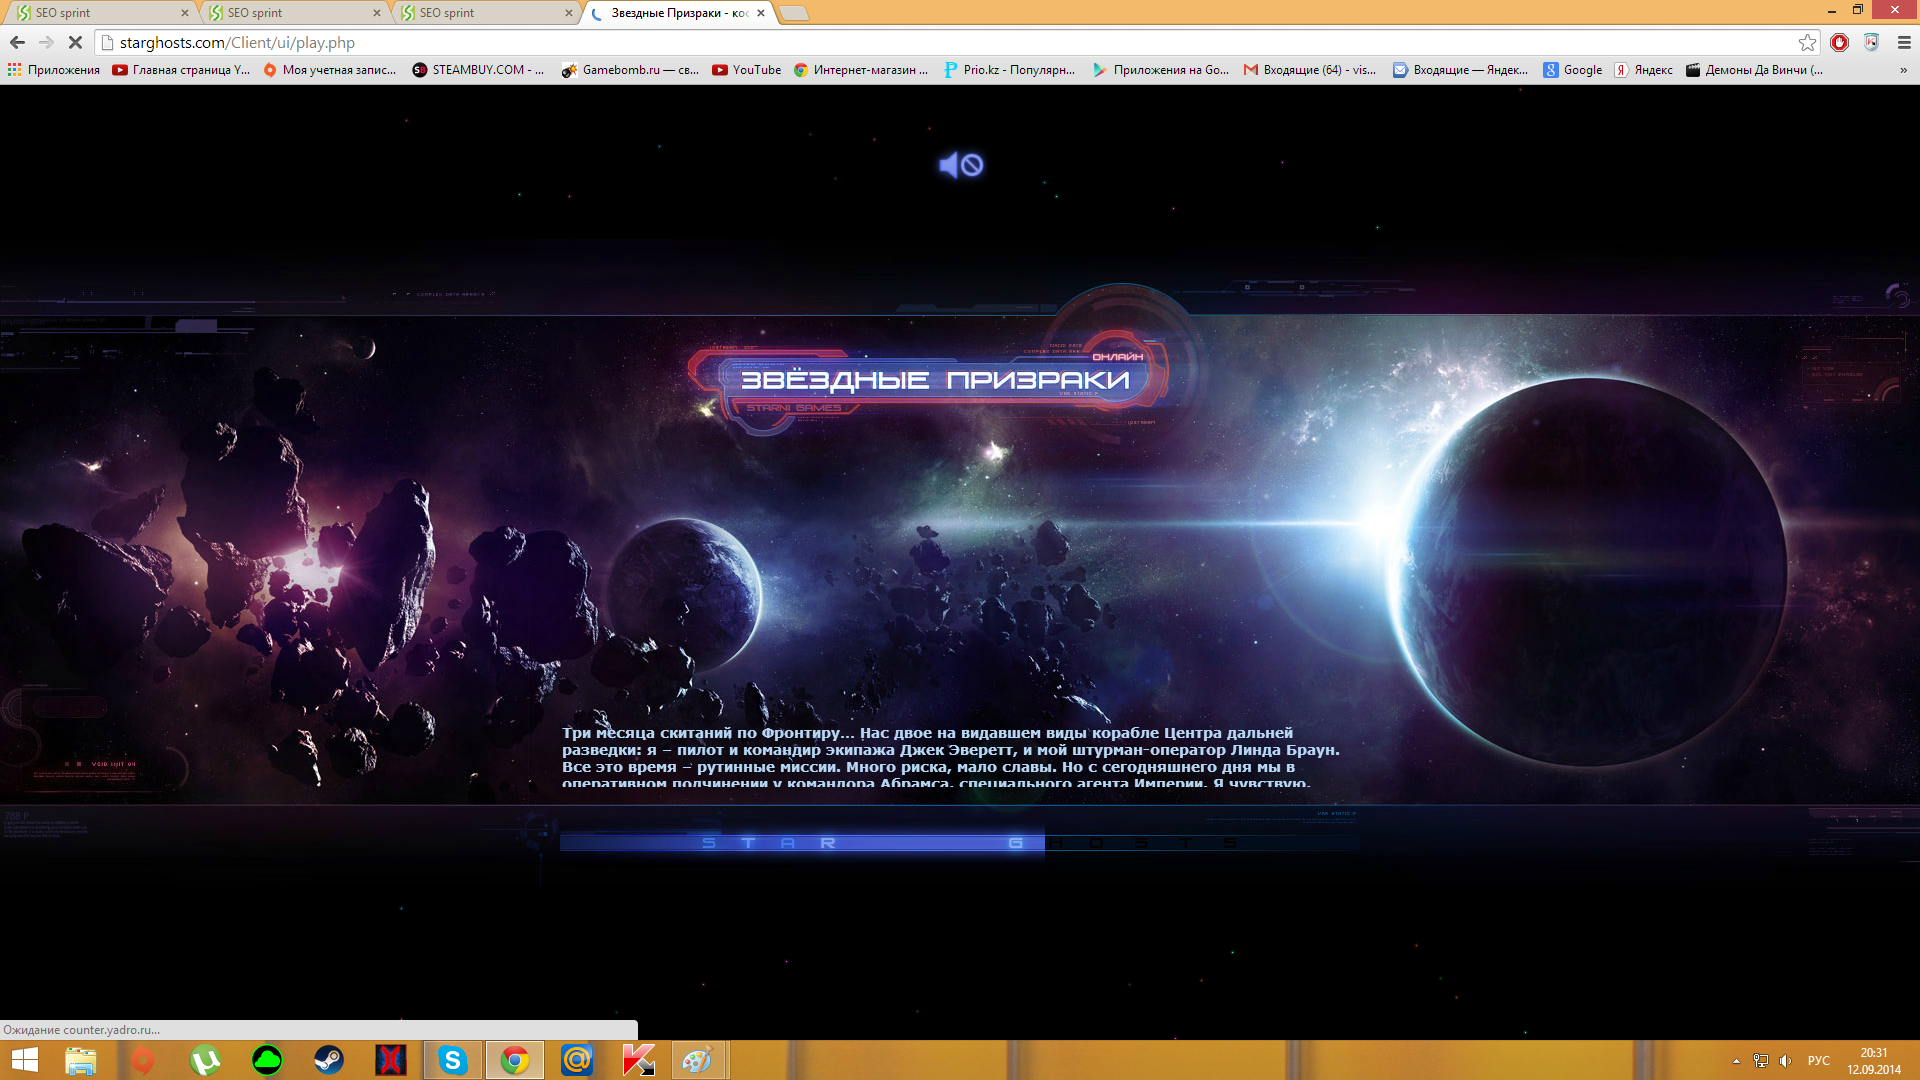Open Skype from taskbar
The width and height of the screenshot is (1920, 1080).
point(453,1060)
